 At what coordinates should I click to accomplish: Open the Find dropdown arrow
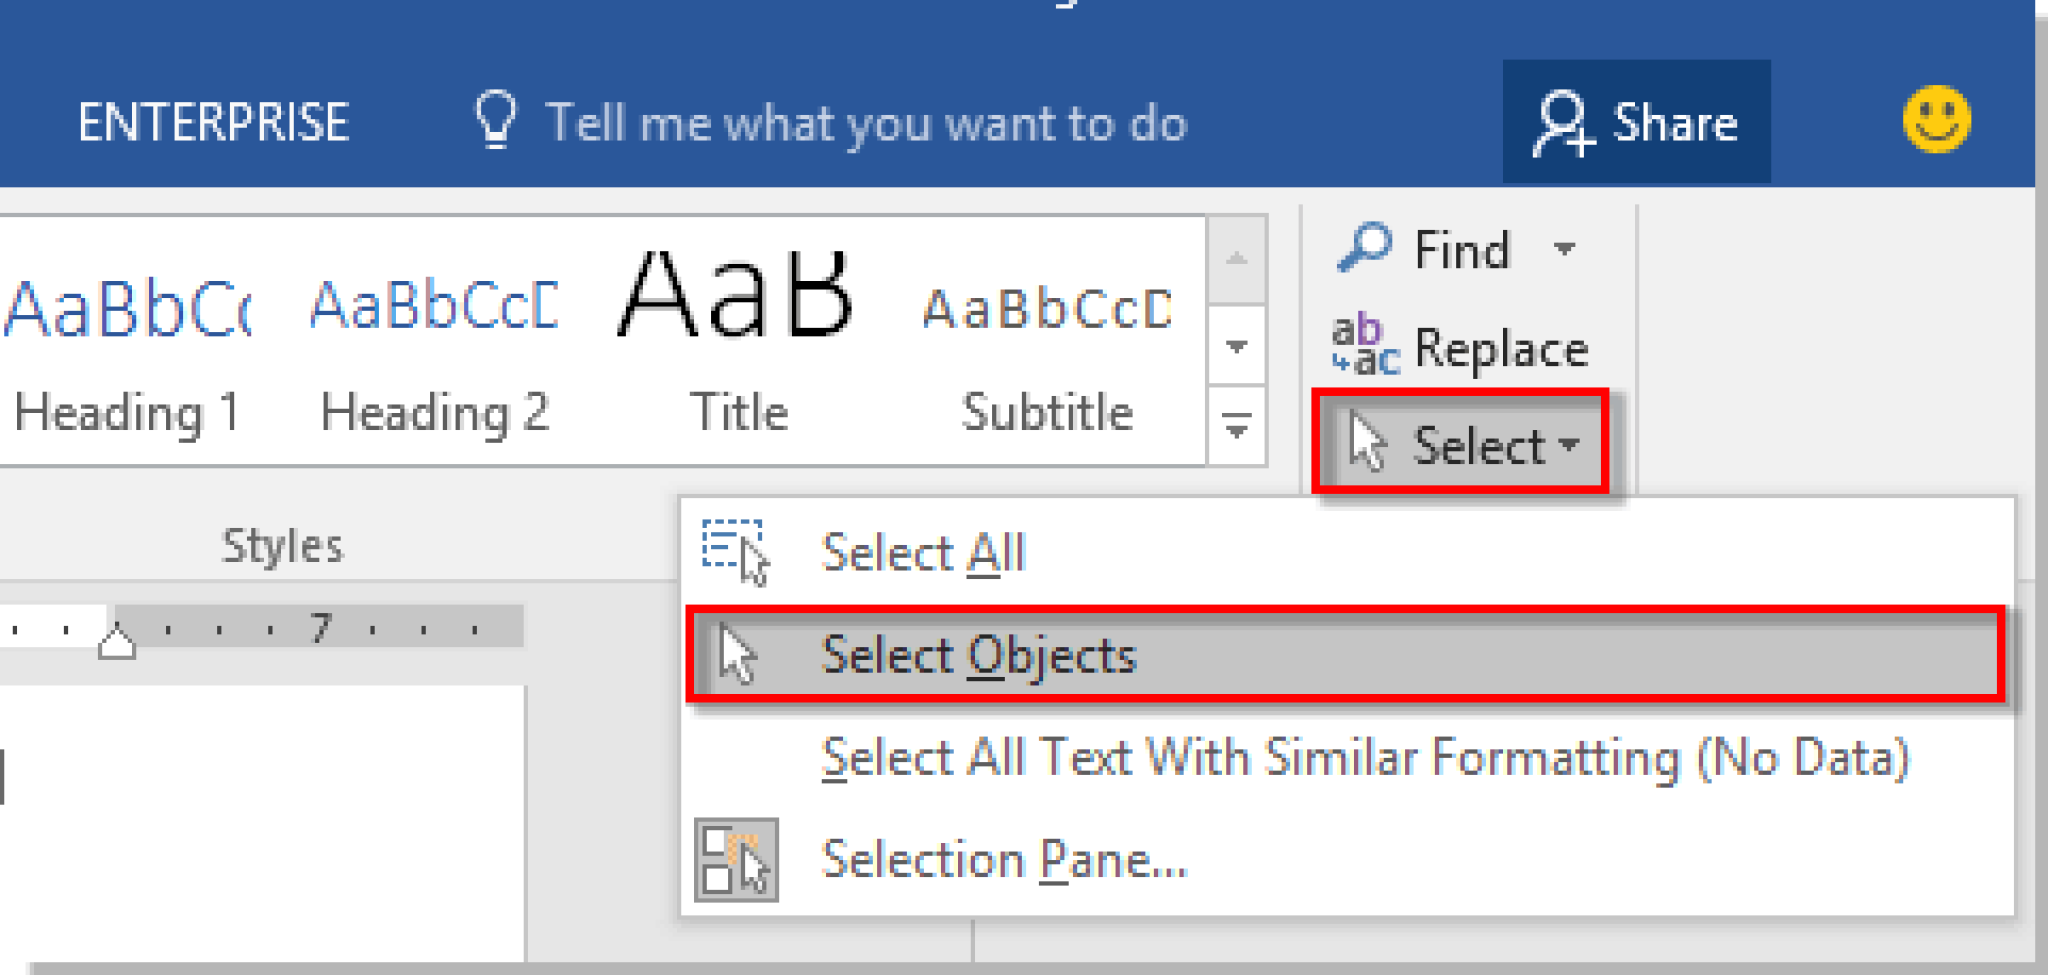[x=1567, y=250]
